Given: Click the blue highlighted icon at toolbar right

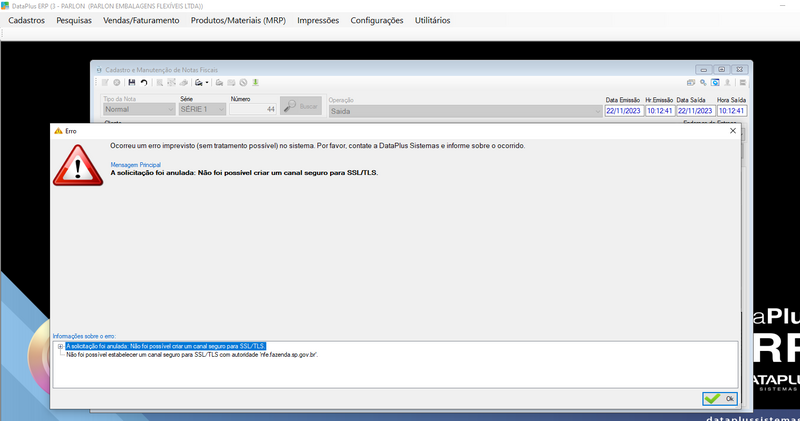Looking at the screenshot, I should tap(715, 83).
